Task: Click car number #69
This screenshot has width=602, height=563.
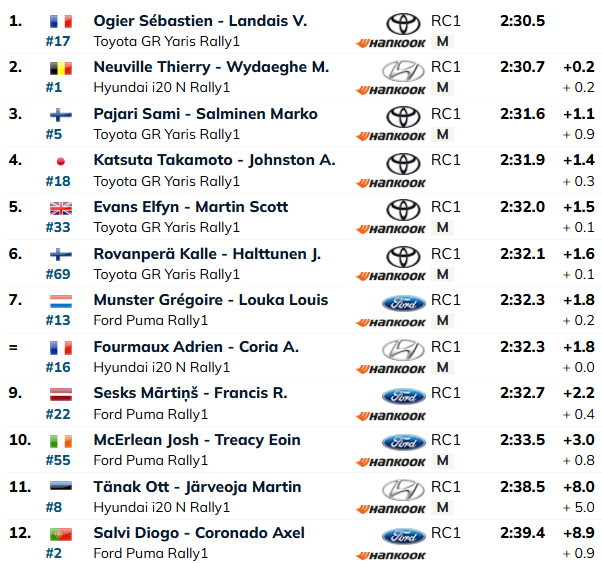Action: coord(58,274)
